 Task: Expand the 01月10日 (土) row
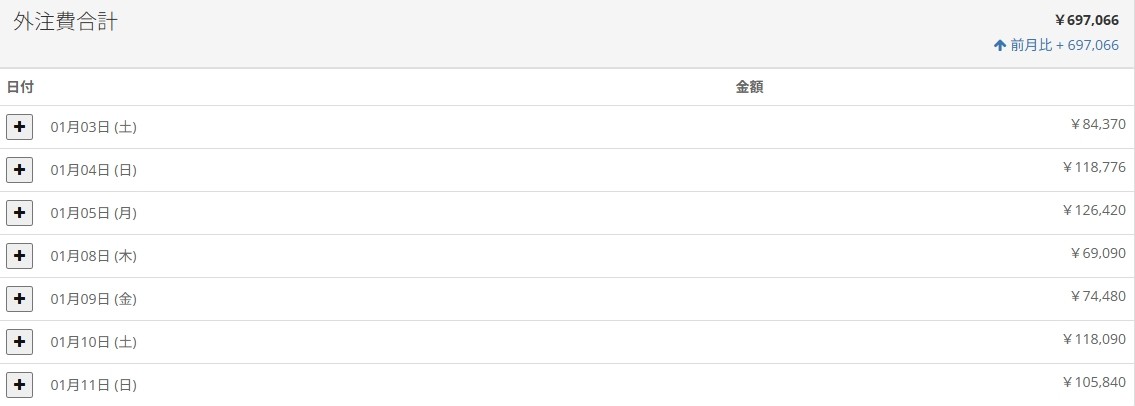pos(19,342)
